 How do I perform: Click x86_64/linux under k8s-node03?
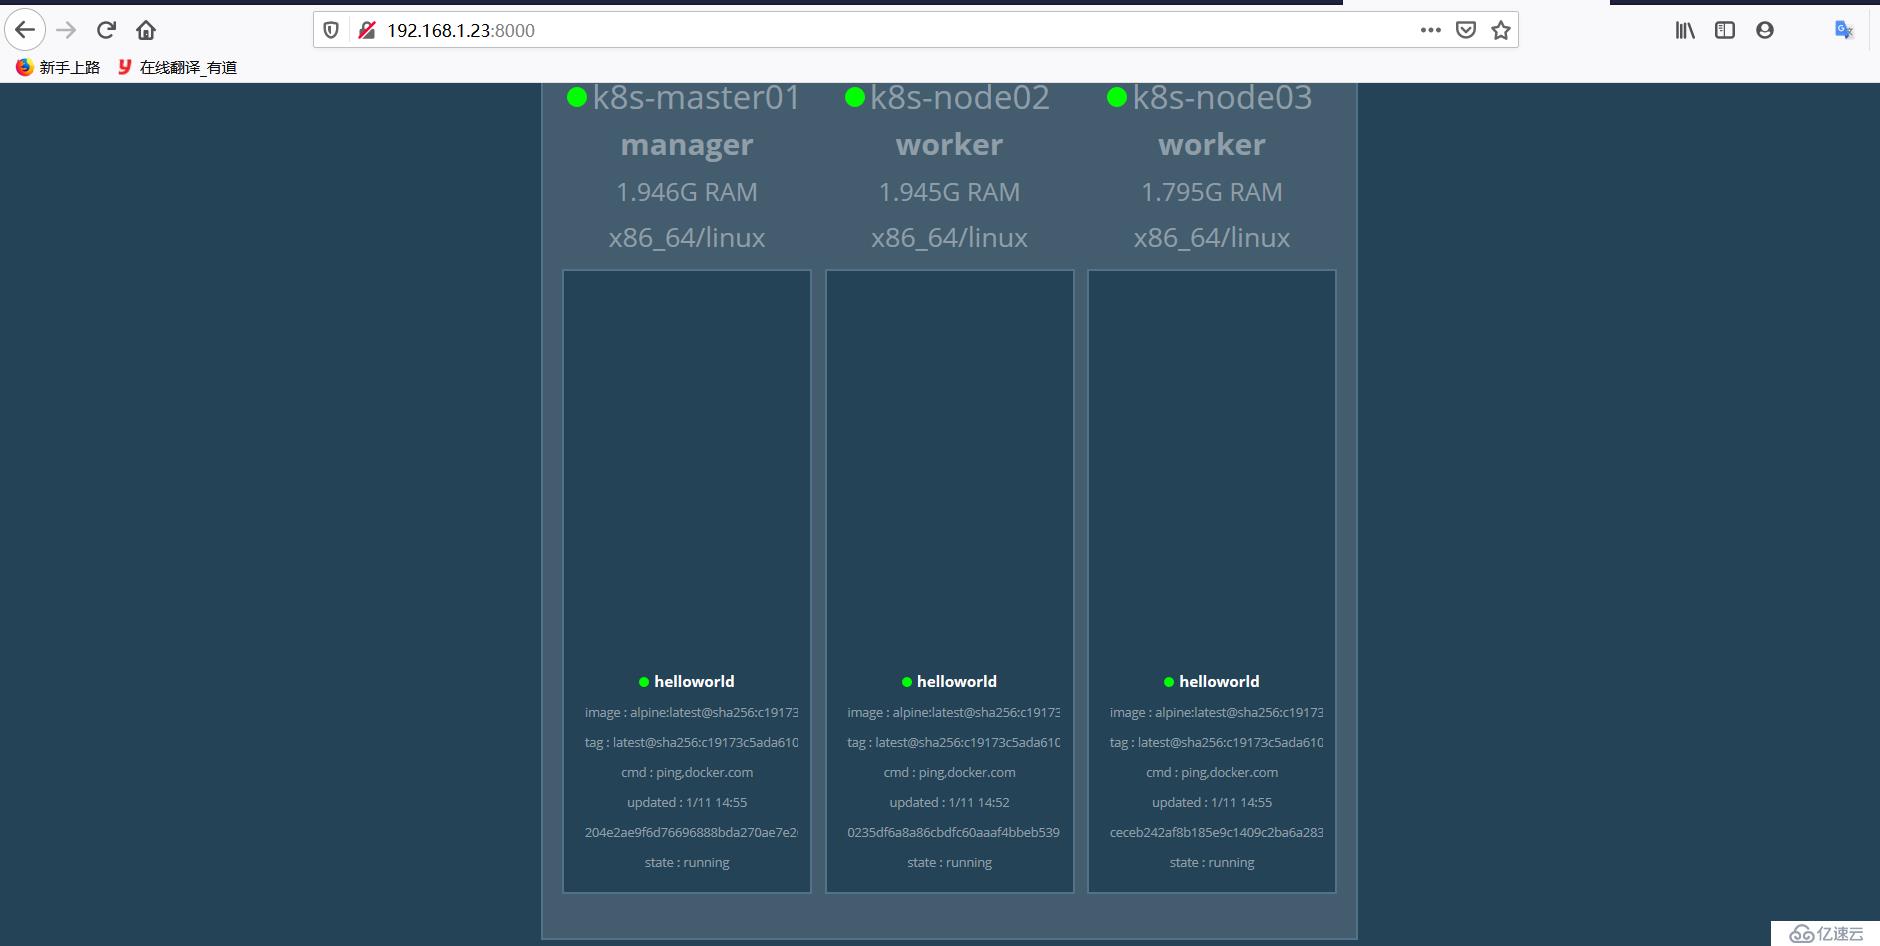[1212, 238]
